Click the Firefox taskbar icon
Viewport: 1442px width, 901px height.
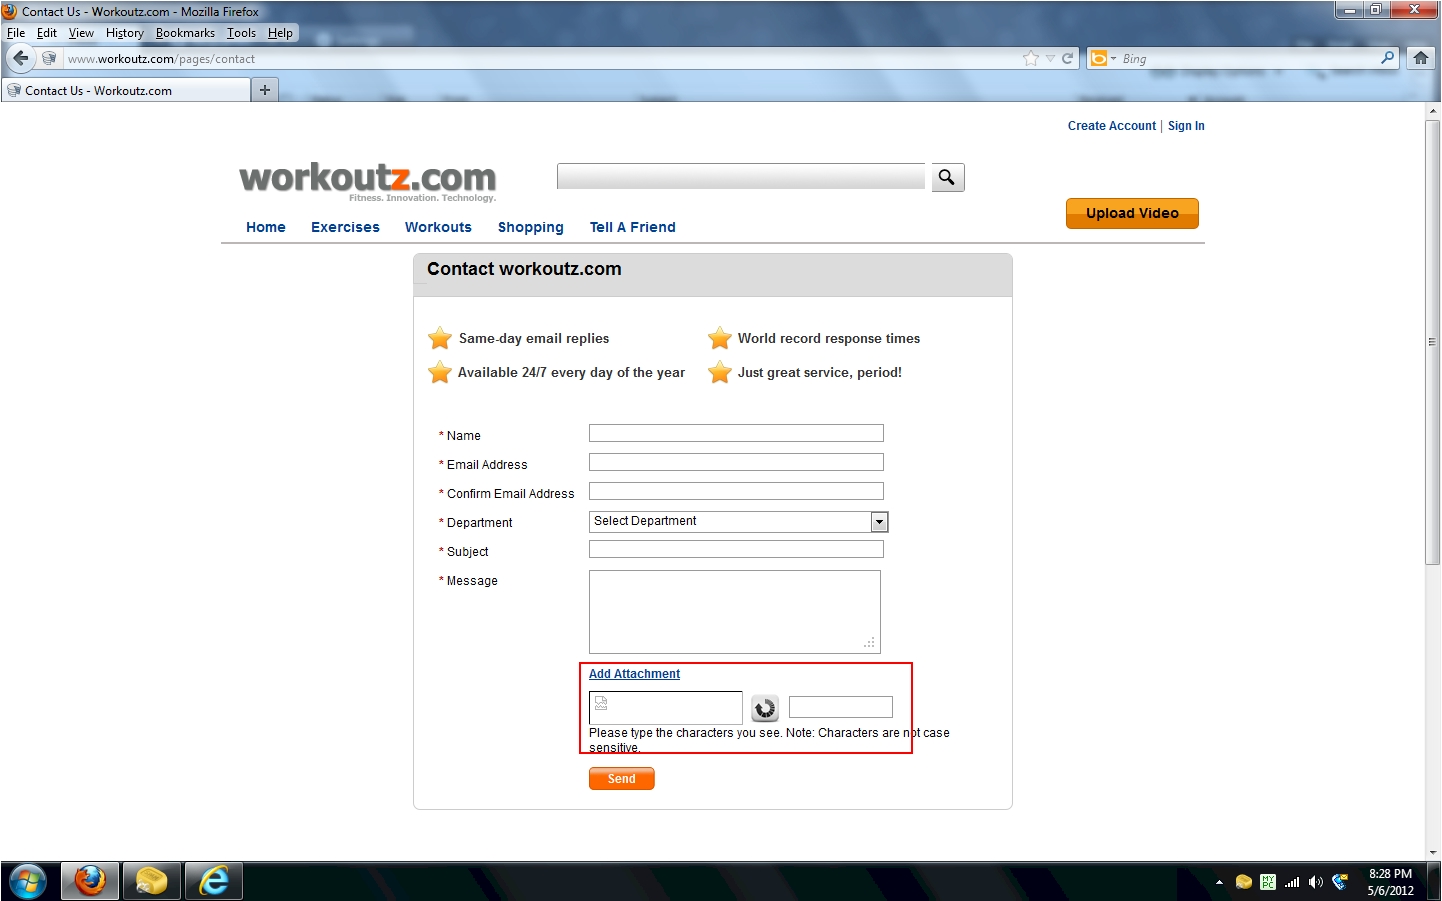(x=90, y=881)
